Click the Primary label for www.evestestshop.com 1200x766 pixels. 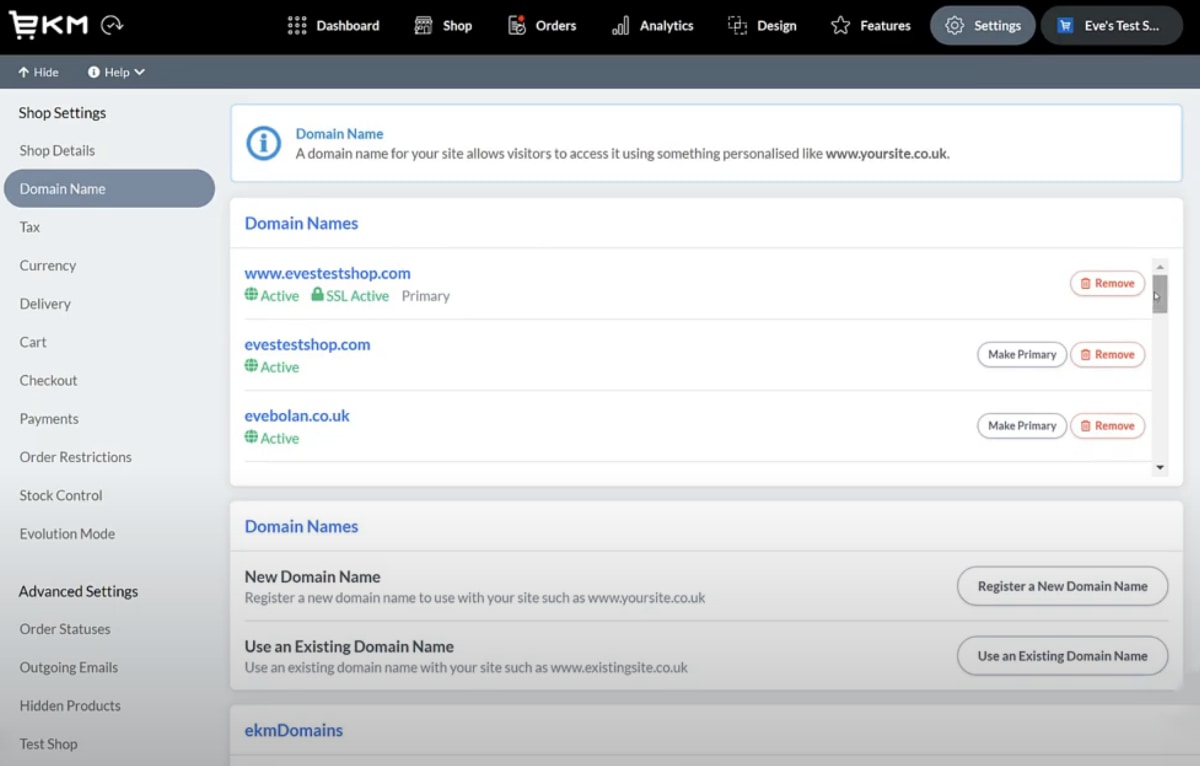426,296
